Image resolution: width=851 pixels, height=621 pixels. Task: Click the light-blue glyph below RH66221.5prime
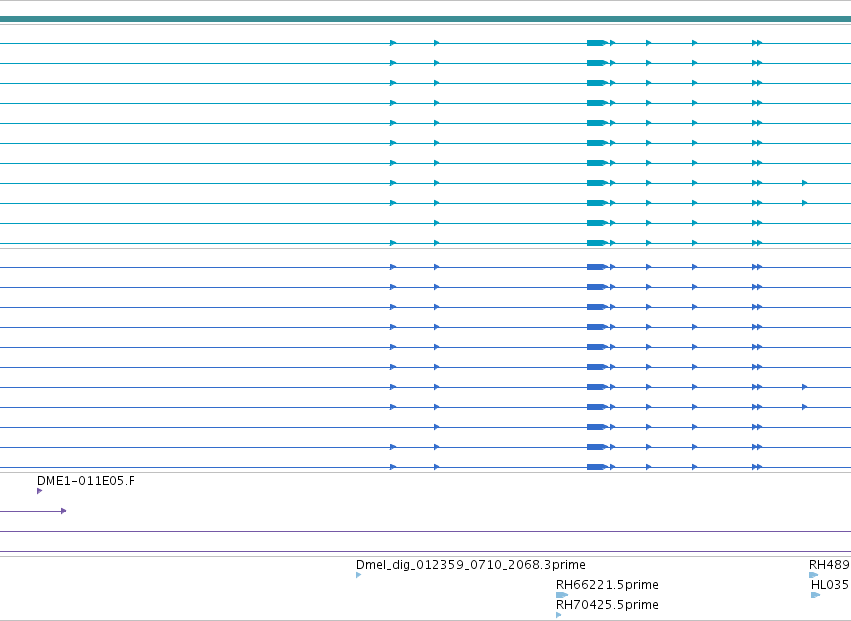pyautogui.click(x=562, y=595)
